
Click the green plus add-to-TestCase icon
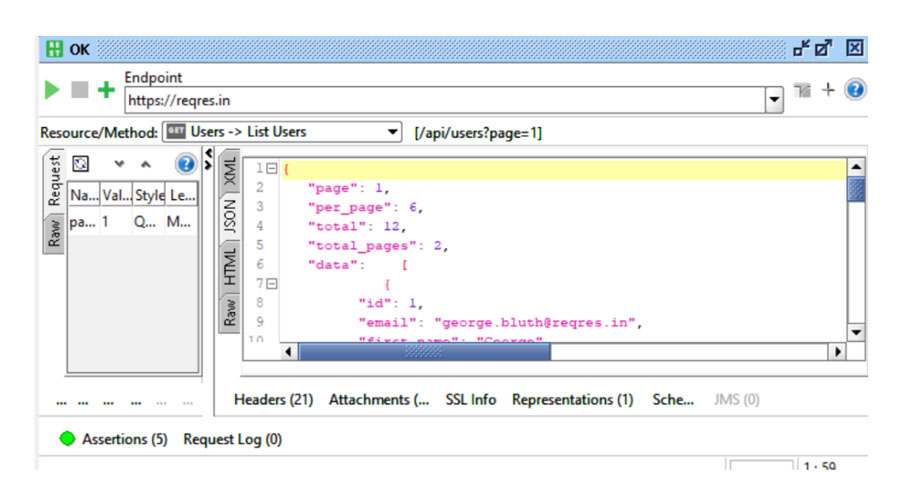tap(106, 91)
